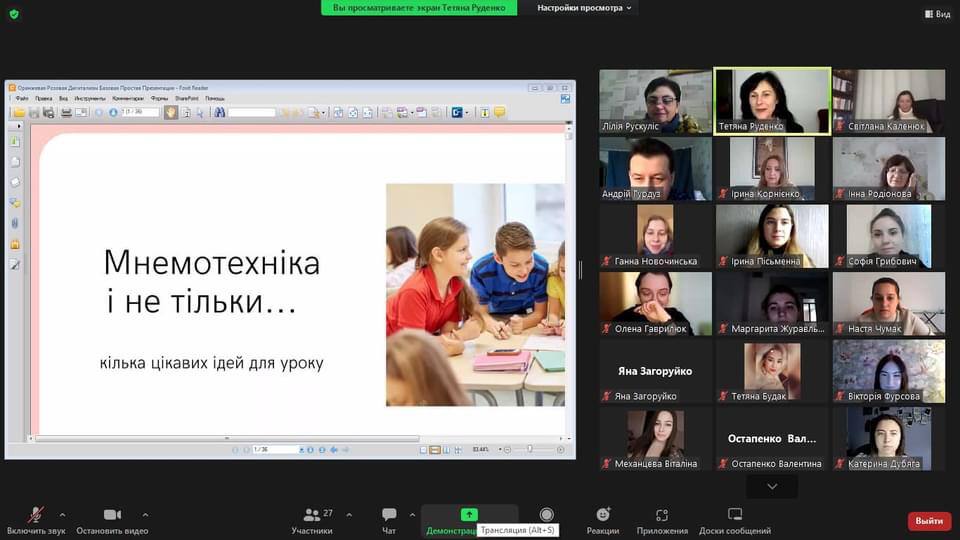This screenshot has height=540, width=960.
Task: Unmute microphone with Включить звук button
Action: (x=36, y=516)
